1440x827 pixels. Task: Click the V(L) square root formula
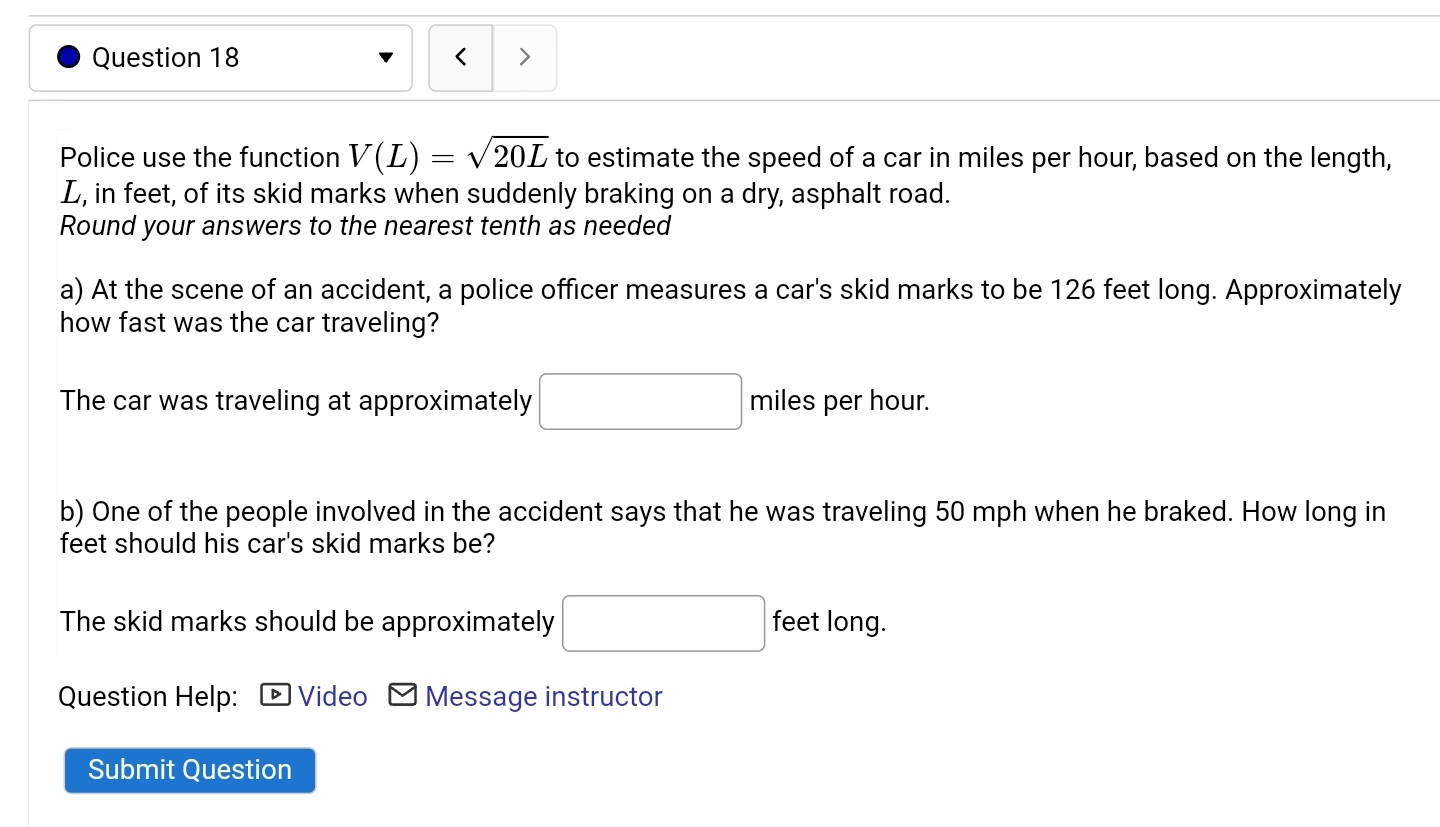[x=449, y=156]
